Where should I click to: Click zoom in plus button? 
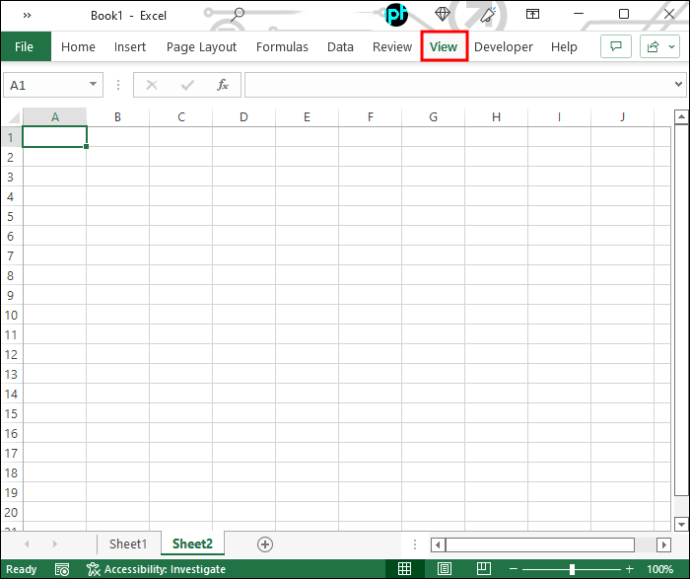tap(630, 569)
